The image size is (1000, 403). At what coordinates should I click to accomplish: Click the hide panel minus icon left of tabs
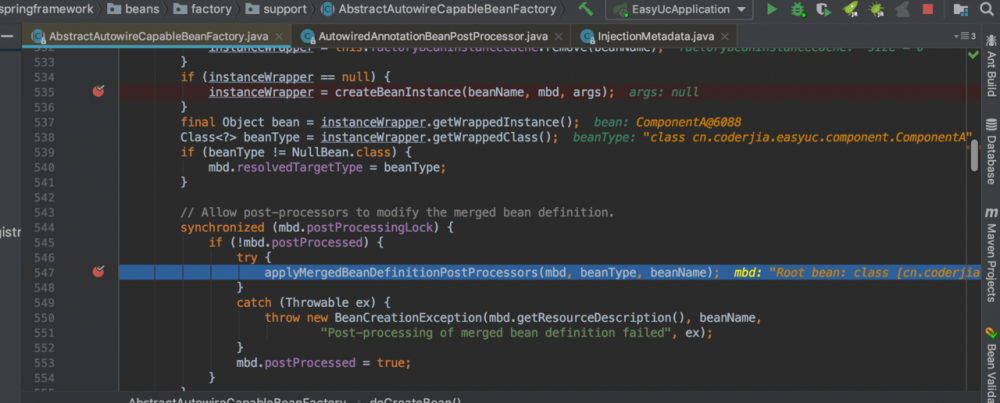tap(6, 36)
